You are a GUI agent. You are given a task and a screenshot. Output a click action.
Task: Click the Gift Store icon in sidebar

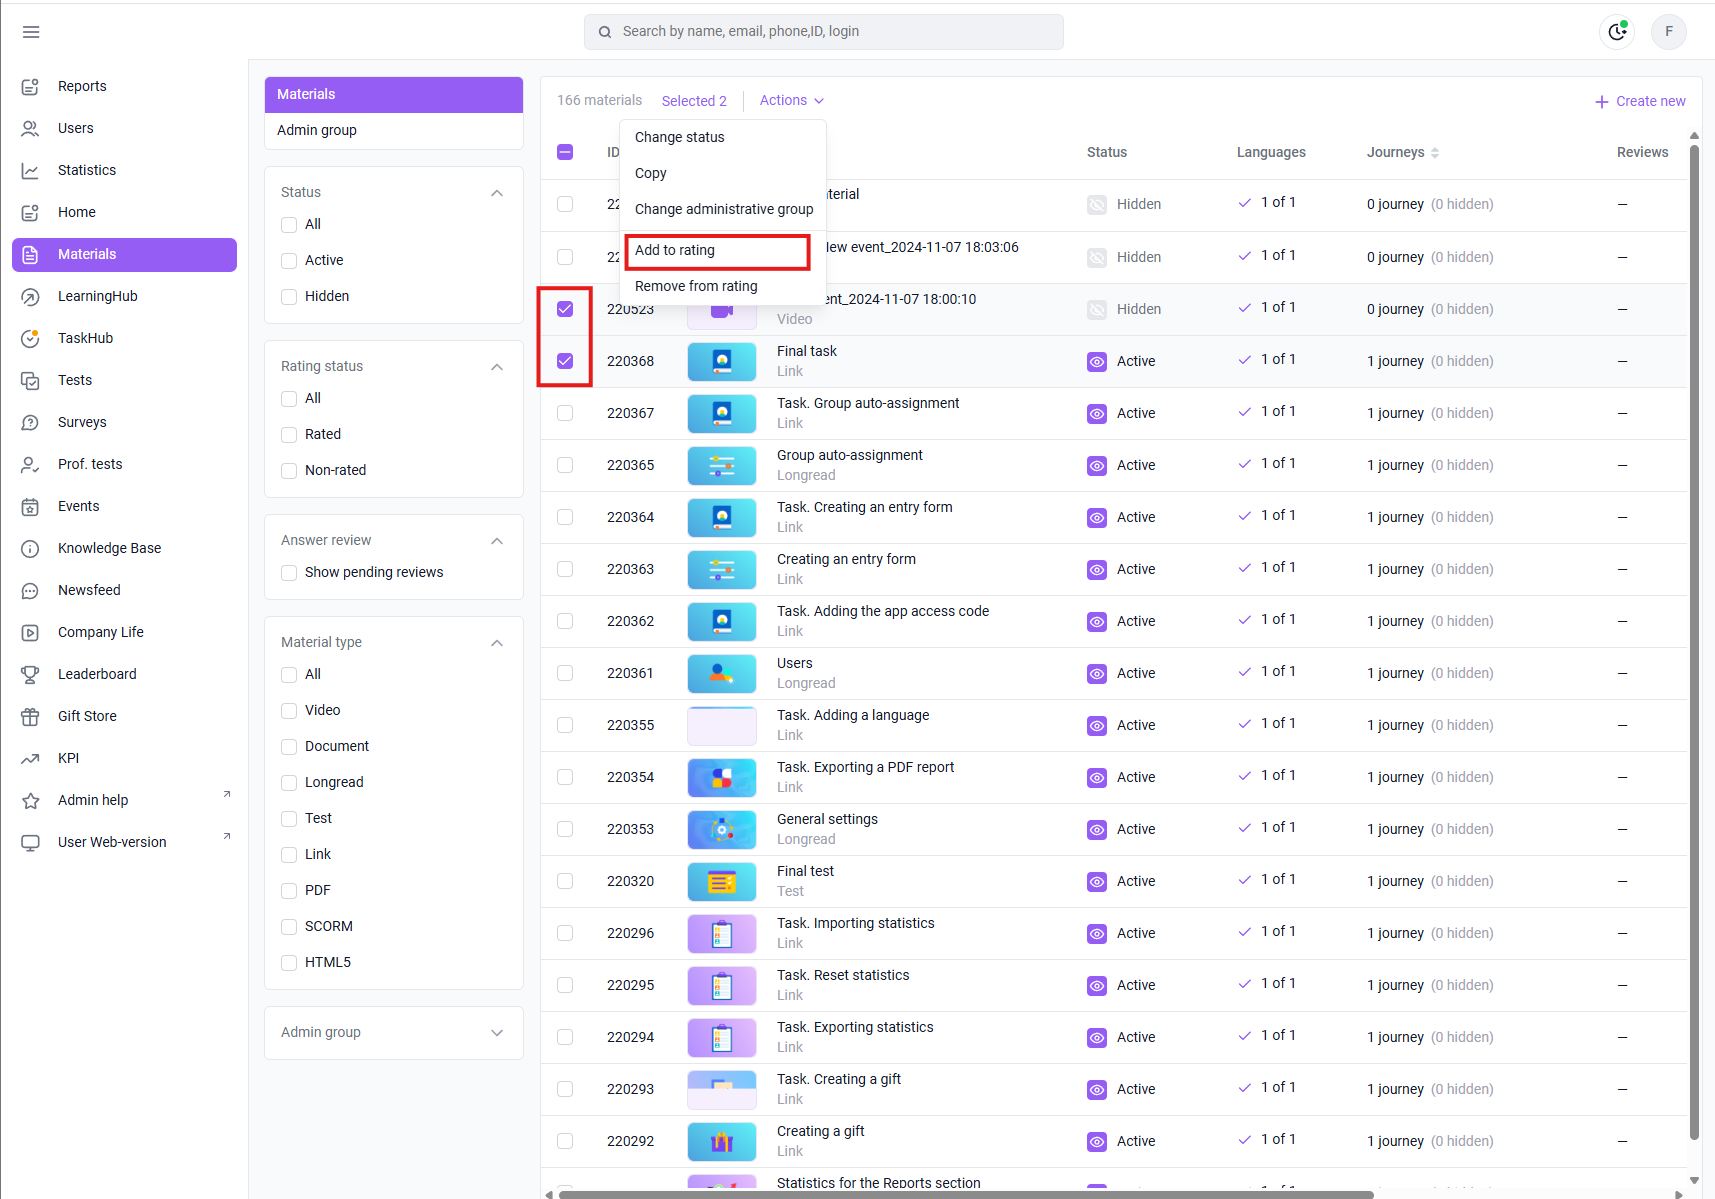pyautogui.click(x=30, y=716)
